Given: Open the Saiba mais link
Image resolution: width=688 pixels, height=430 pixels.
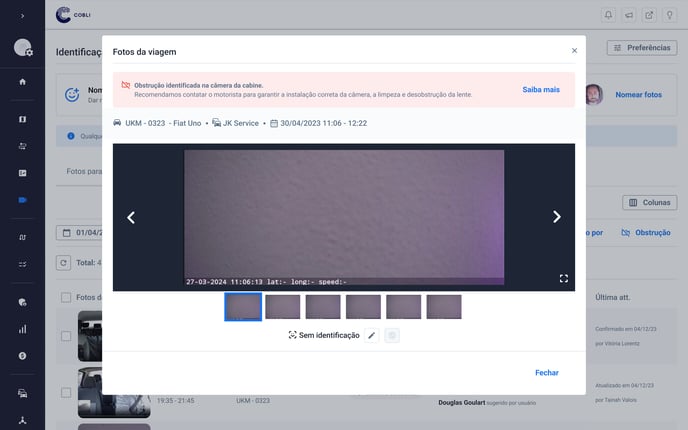Looking at the screenshot, I should tap(541, 90).
